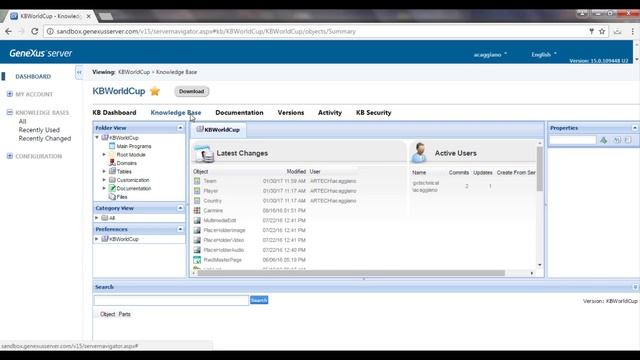Click the favorite star next to KBWorldCup
This screenshot has width=640, height=360.
click(x=155, y=91)
